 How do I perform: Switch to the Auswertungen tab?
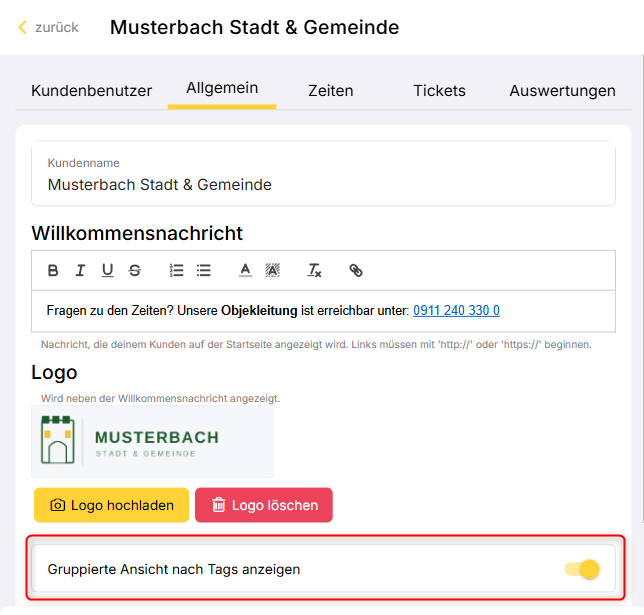pyautogui.click(x=562, y=91)
